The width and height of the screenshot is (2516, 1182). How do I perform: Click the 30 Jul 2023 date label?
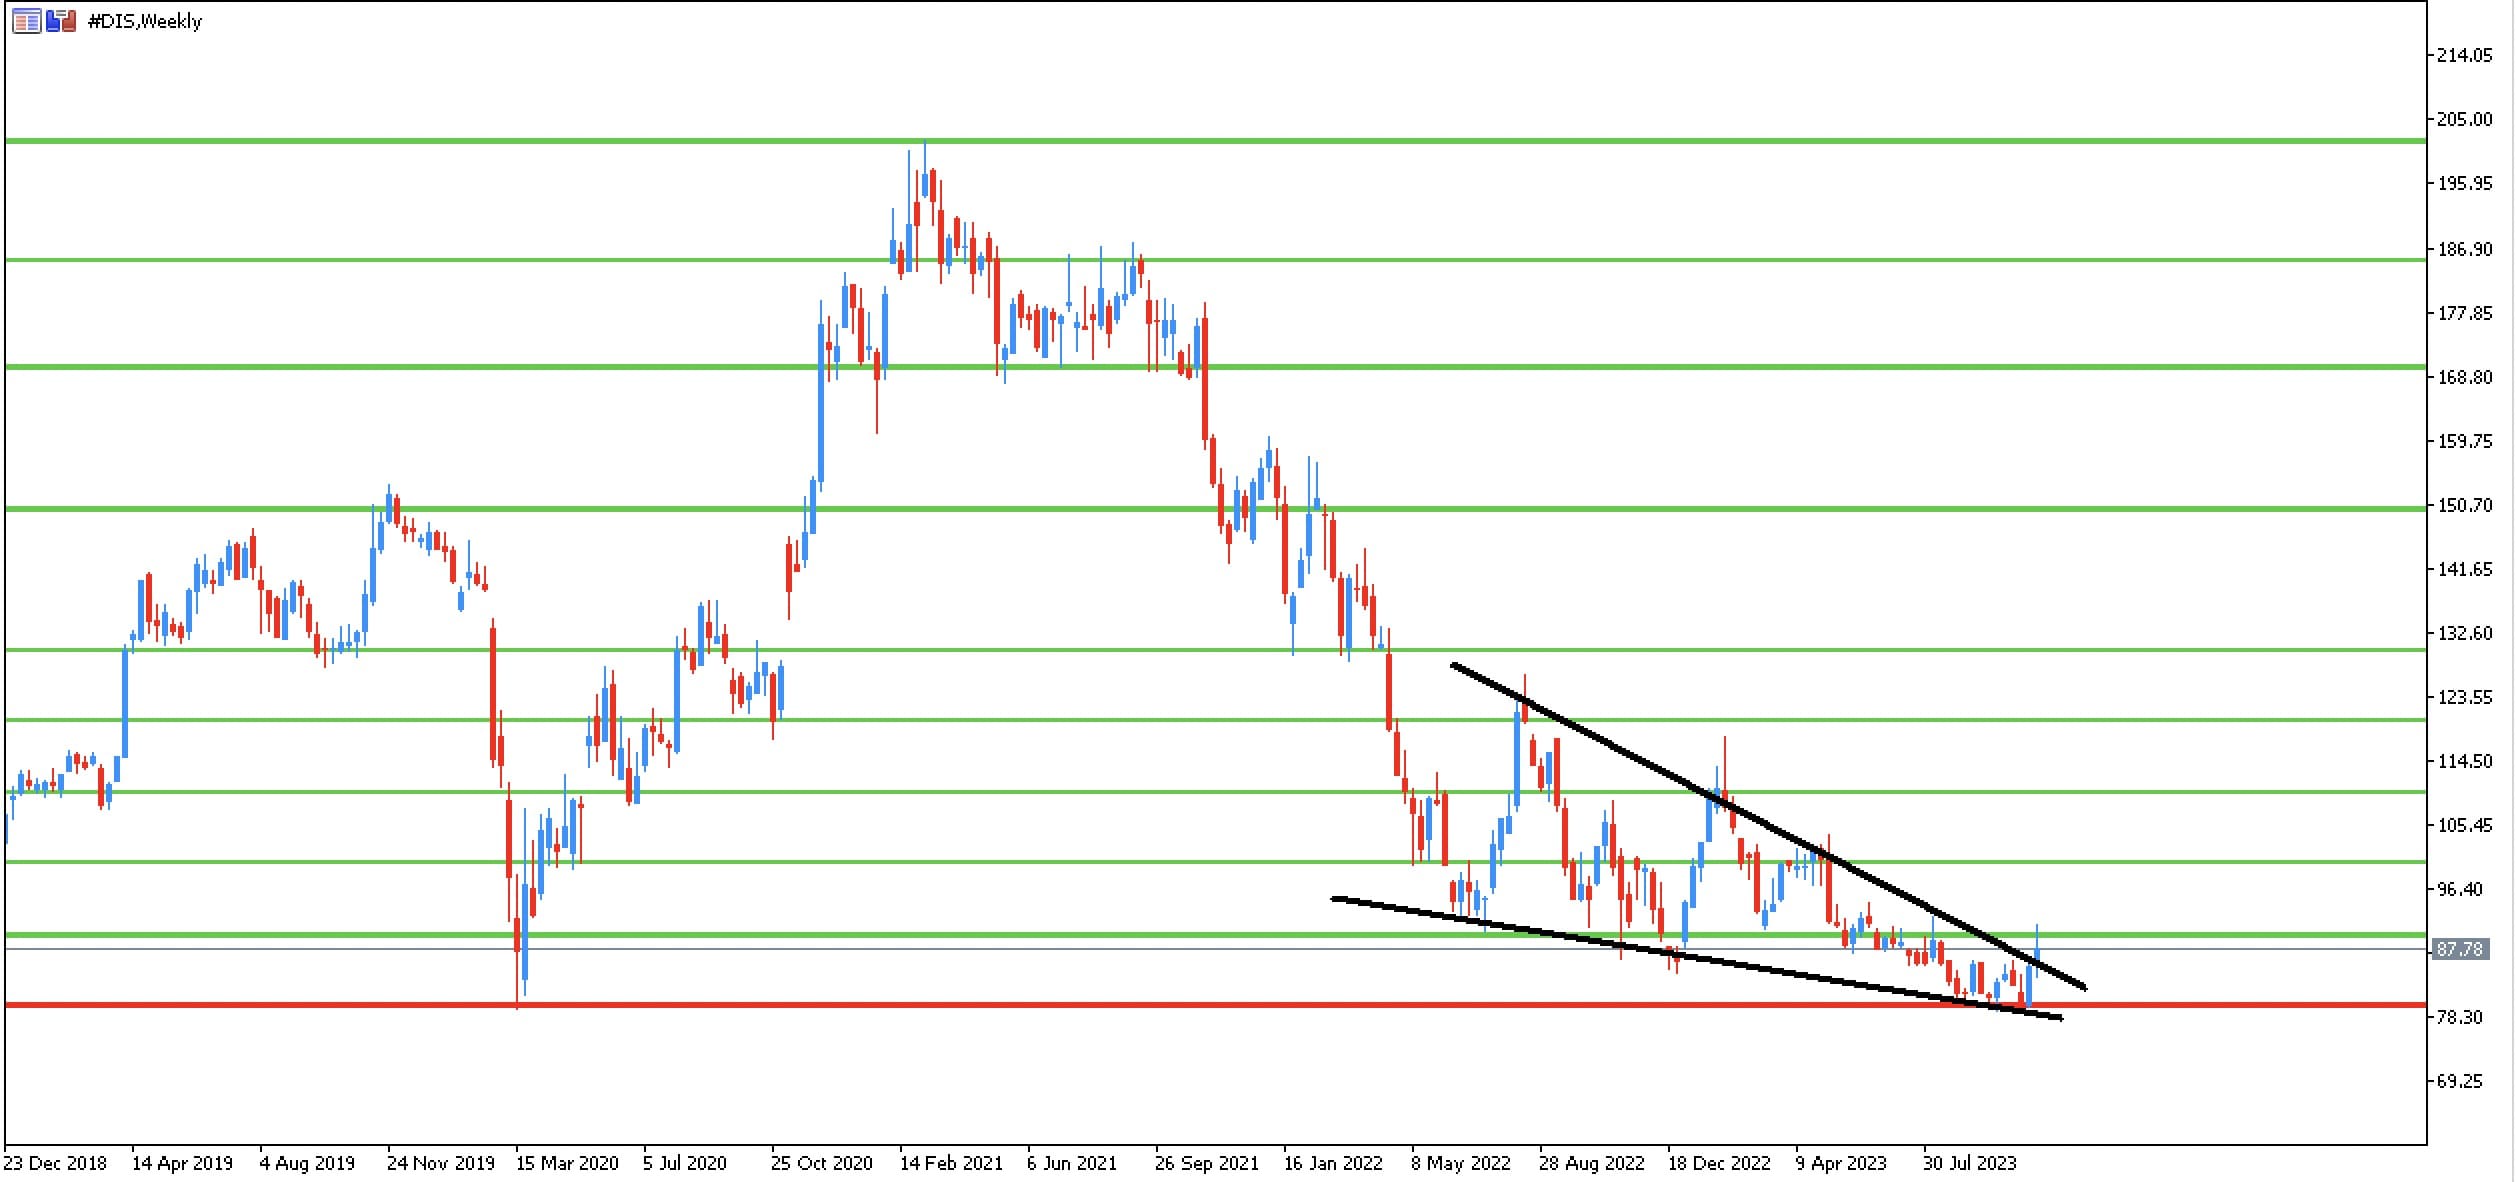click(x=1970, y=1164)
